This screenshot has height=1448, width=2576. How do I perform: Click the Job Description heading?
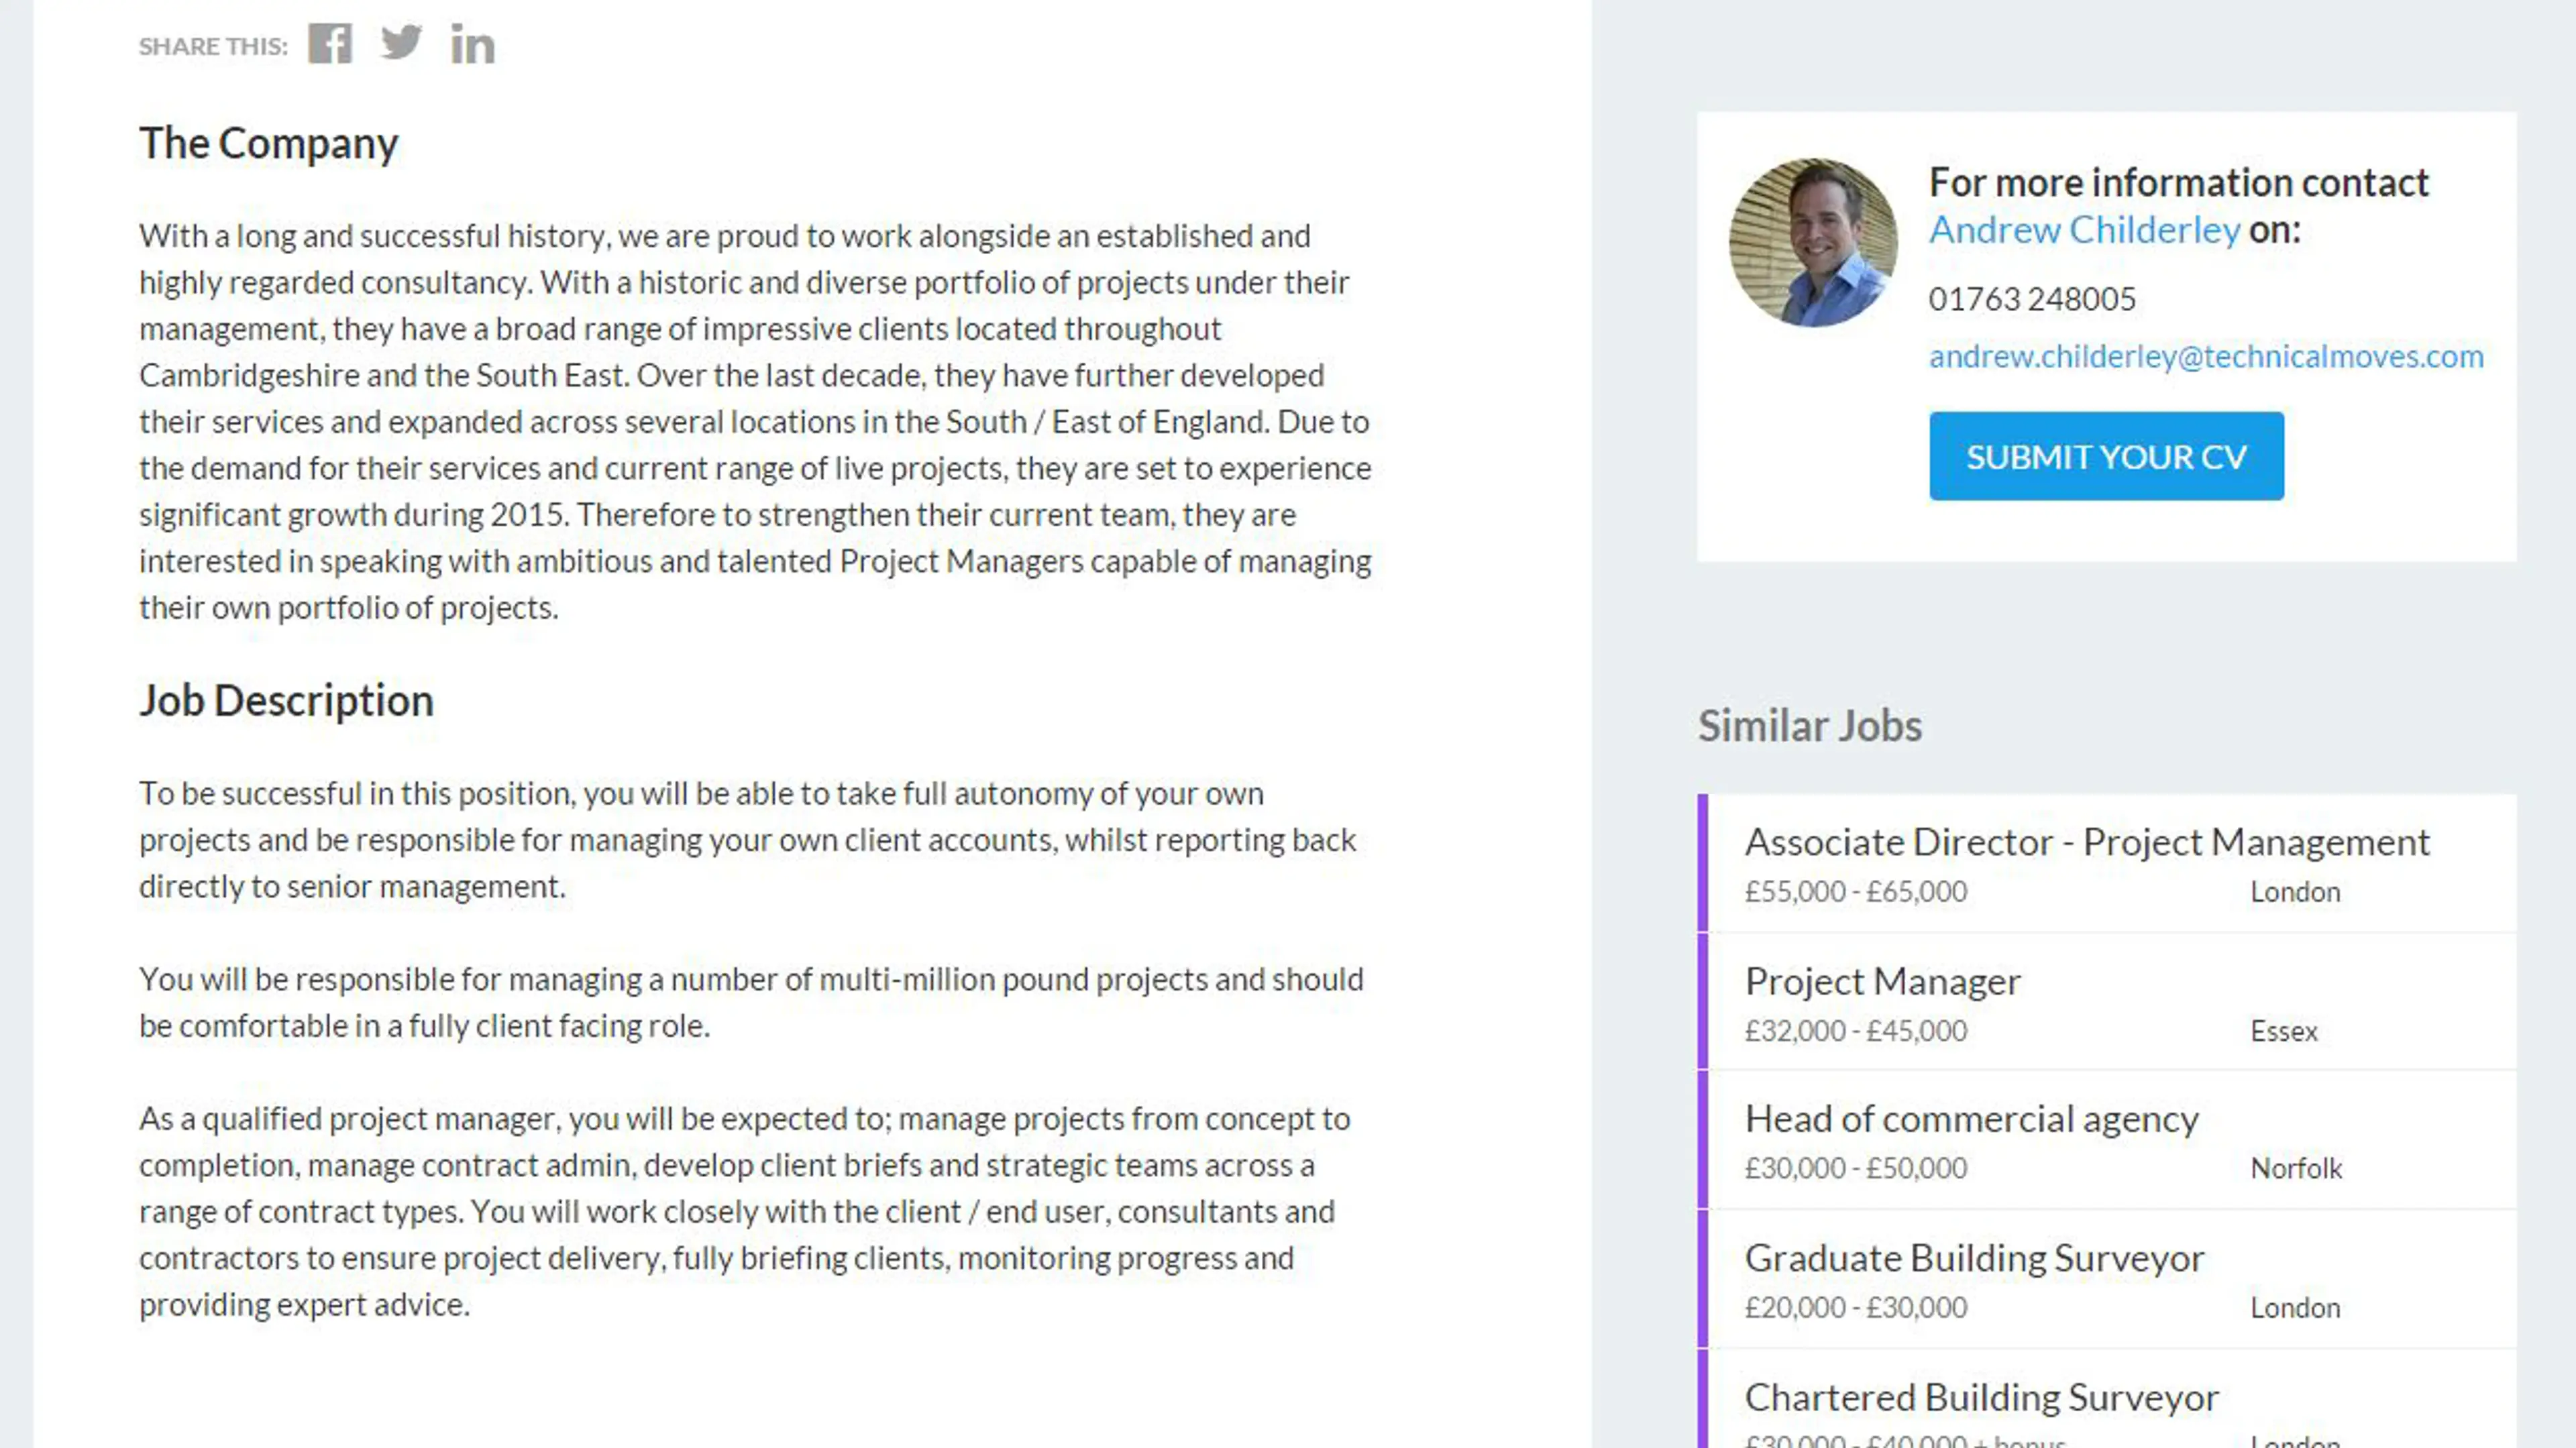[x=286, y=701]
